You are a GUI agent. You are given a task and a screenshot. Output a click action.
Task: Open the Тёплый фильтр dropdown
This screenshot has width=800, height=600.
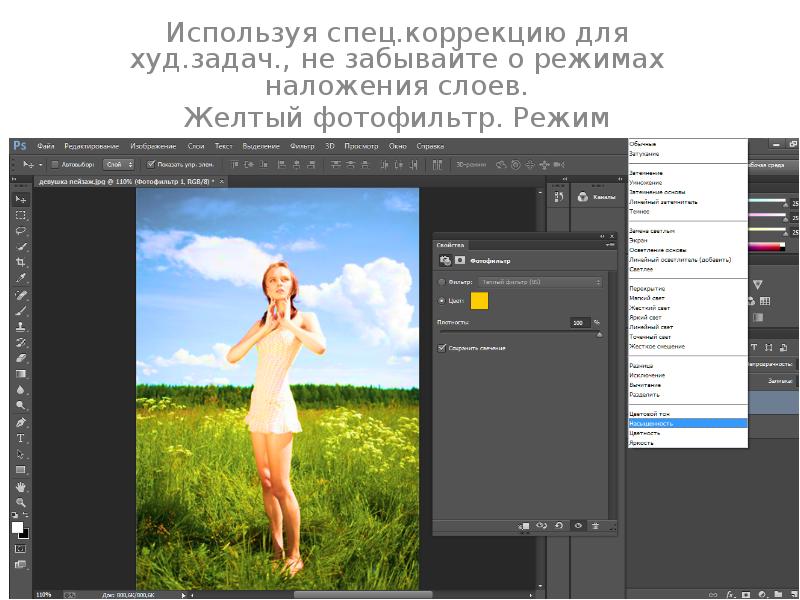540,281
